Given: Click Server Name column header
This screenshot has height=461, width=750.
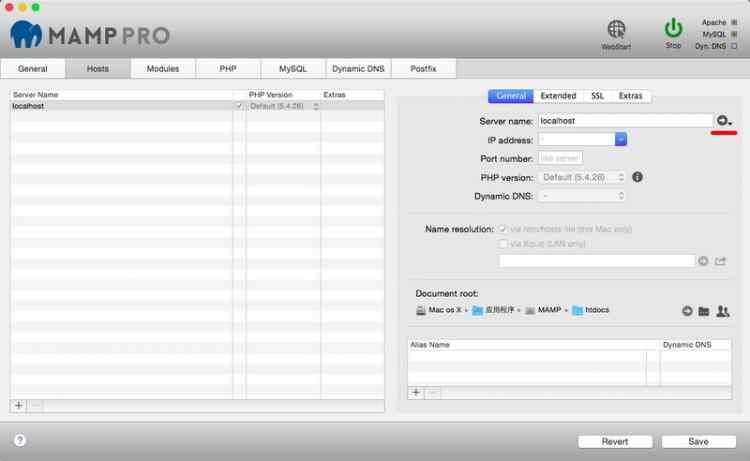Looking at the screenshot, I should click(121, 95).
